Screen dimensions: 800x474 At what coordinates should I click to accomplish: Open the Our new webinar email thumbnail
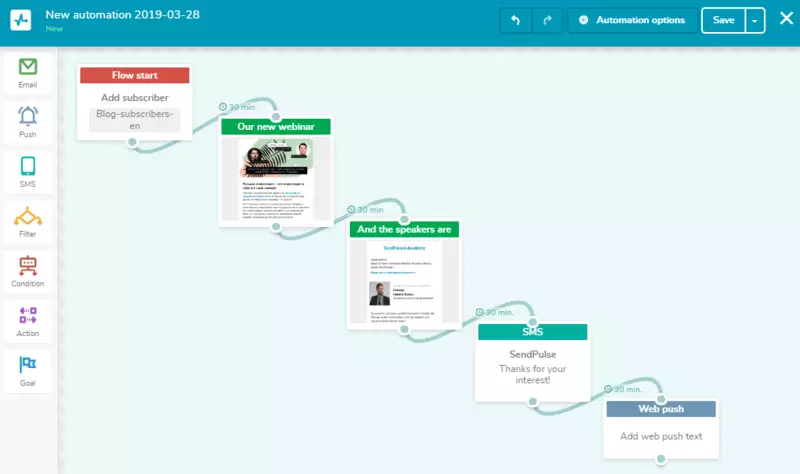276,179
